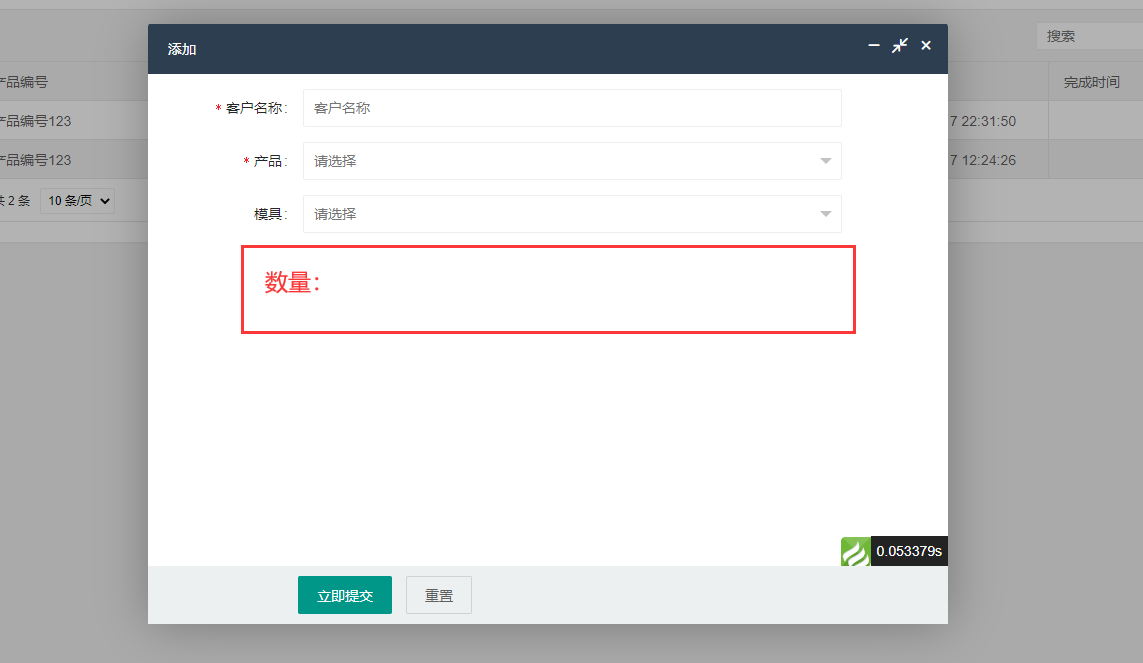Click the 22:31:50 time cell
The image size is (1143, 663).
point(983,121)
